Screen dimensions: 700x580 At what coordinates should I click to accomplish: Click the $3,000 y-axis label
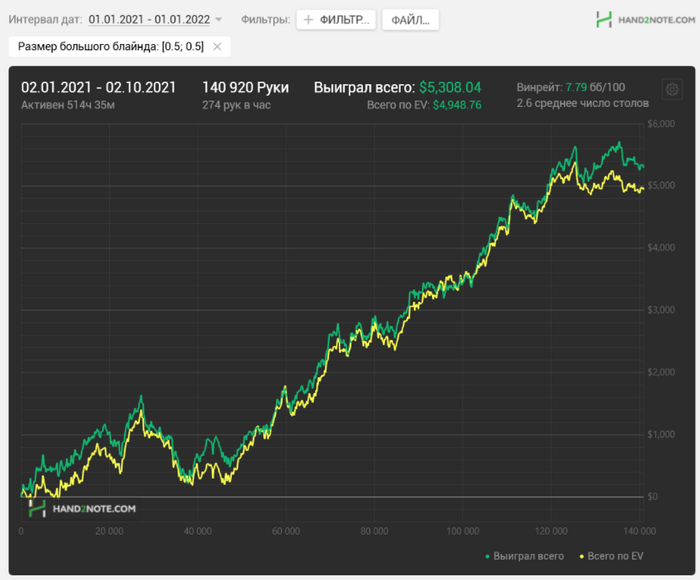click(x=661, y=310)
